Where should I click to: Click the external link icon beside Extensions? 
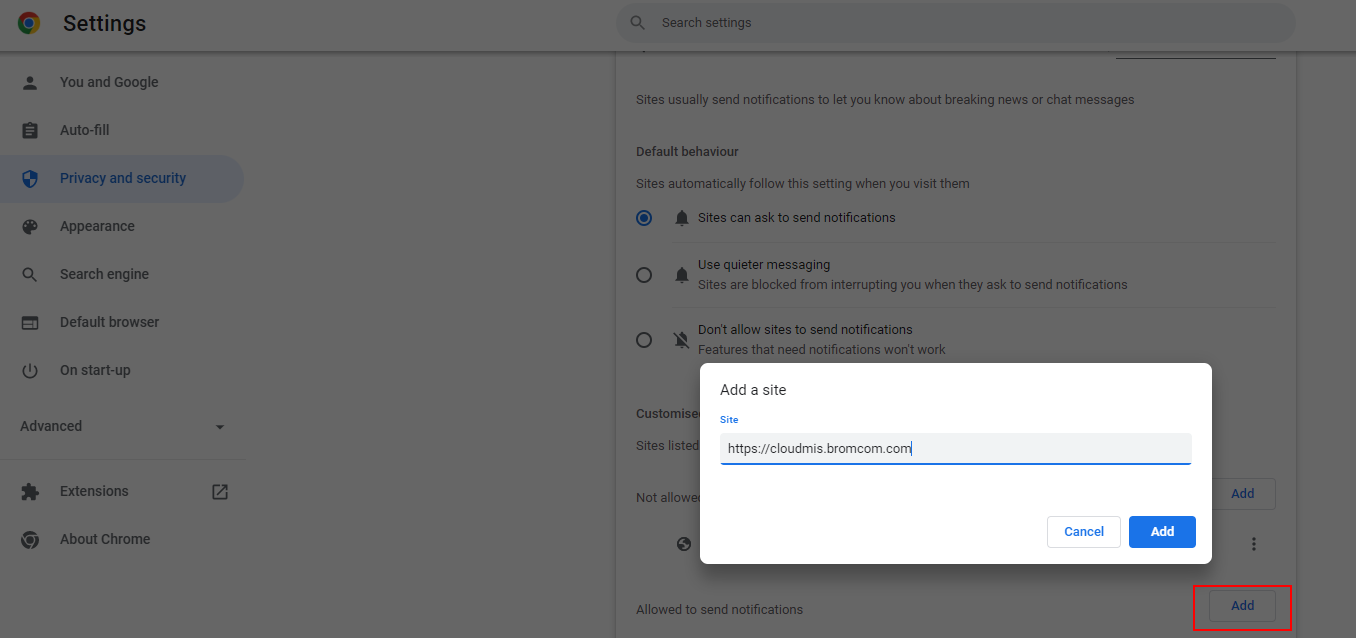219,491
